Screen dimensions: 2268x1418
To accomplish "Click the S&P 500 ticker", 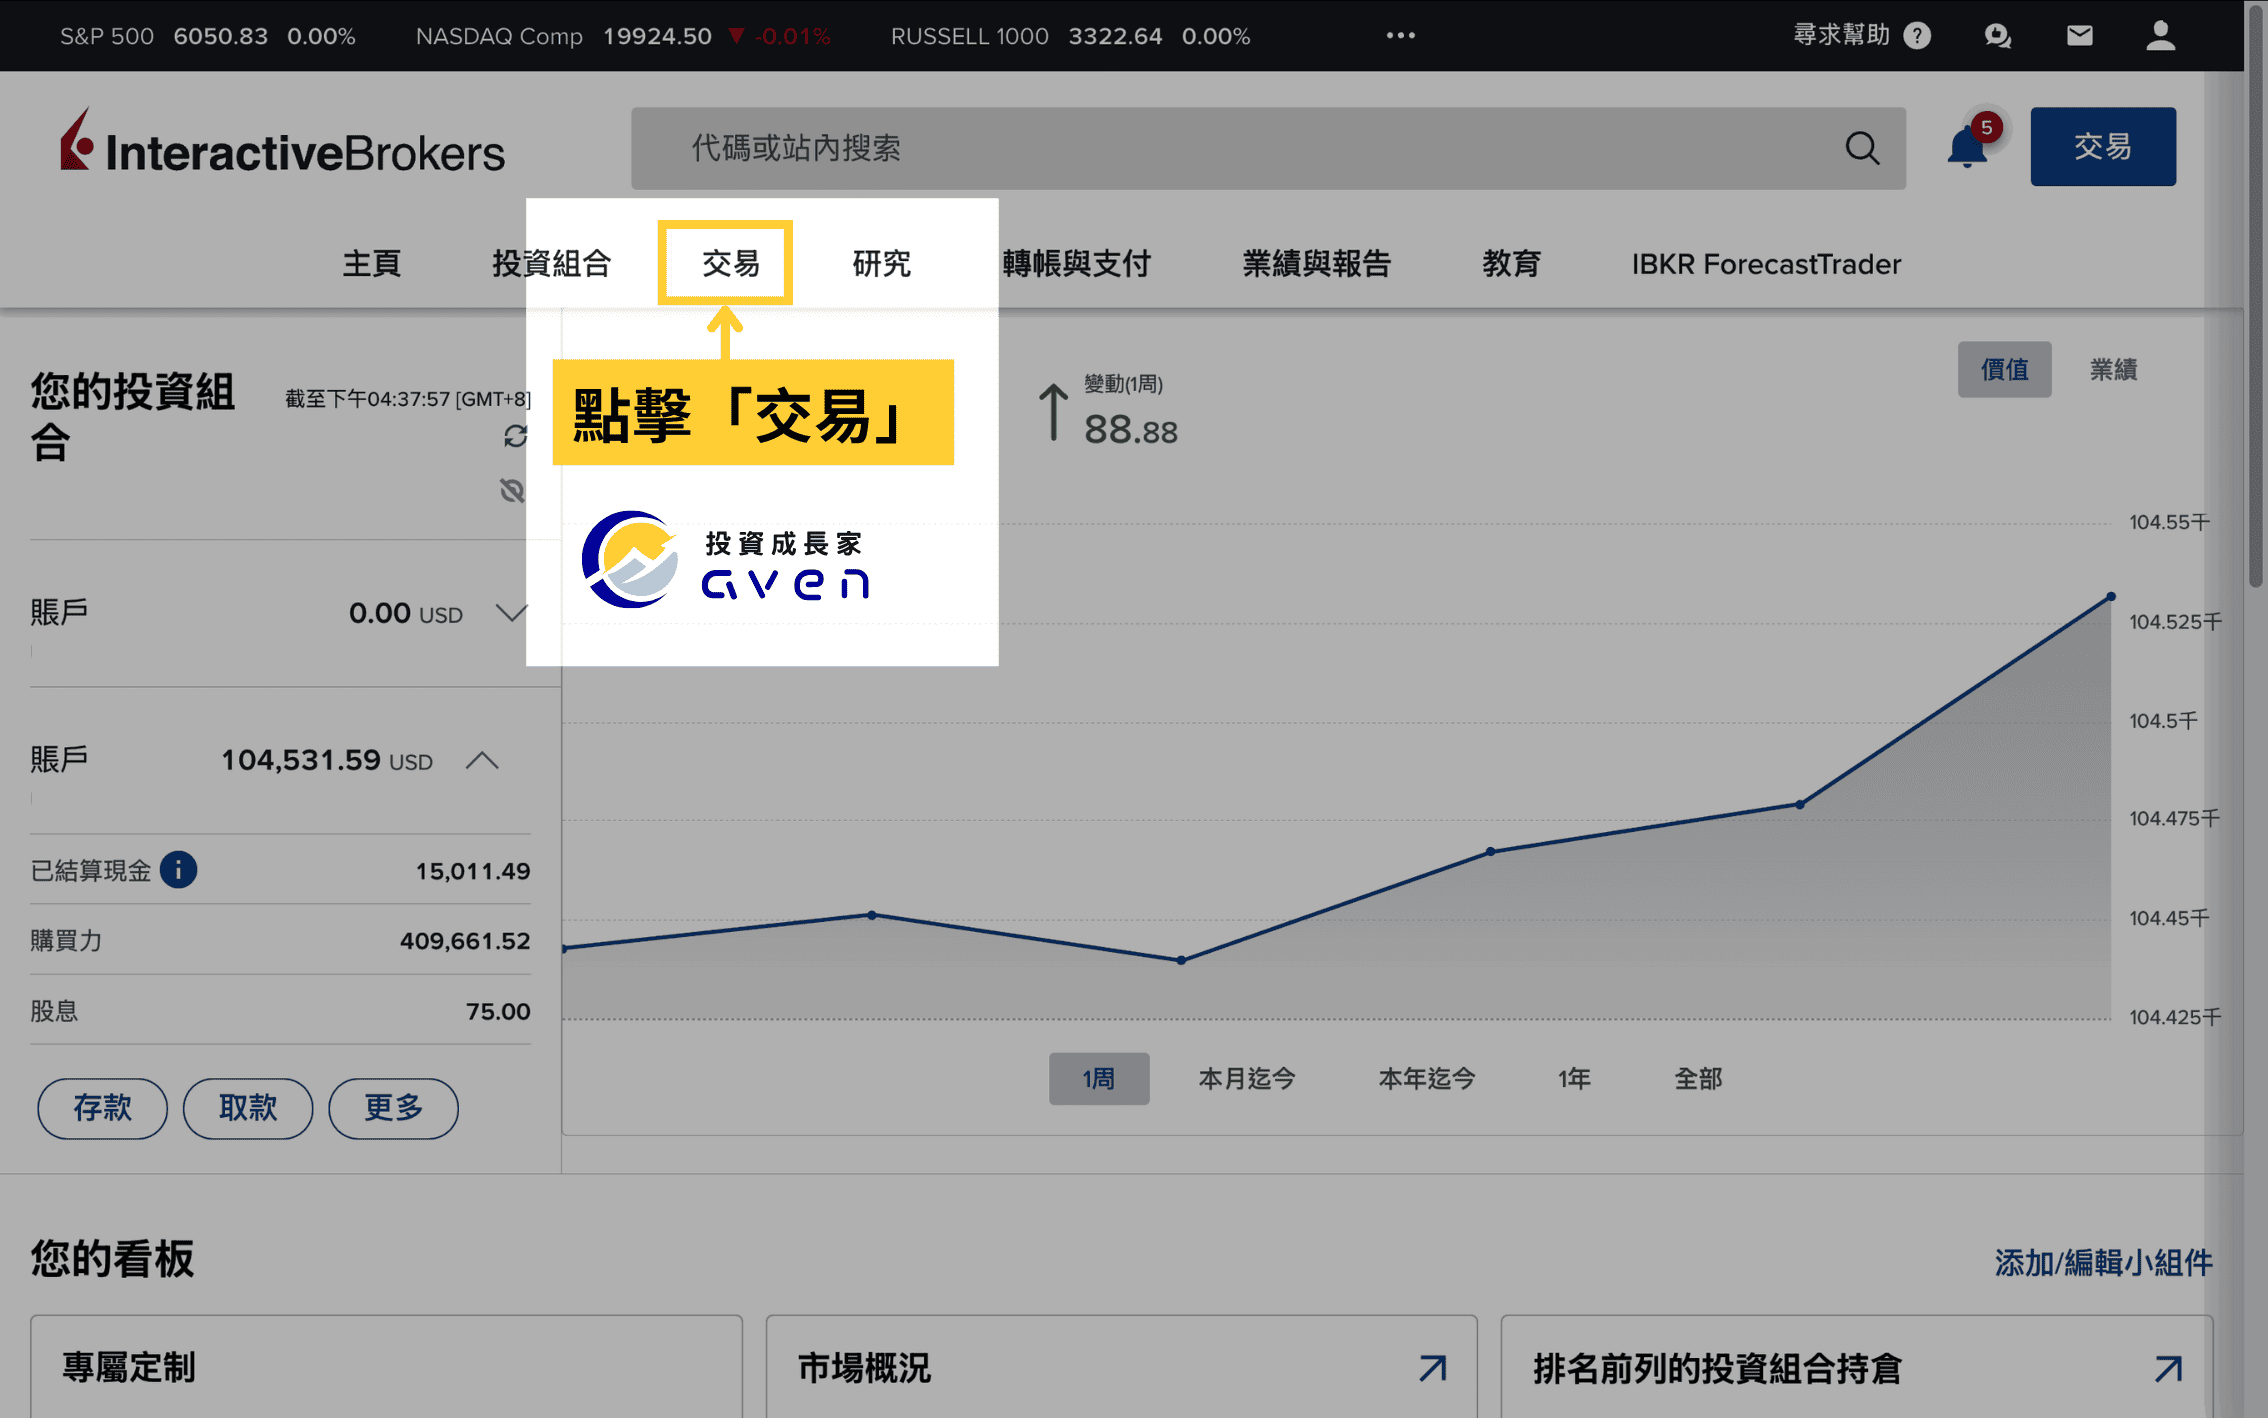I will click(208, 36).
